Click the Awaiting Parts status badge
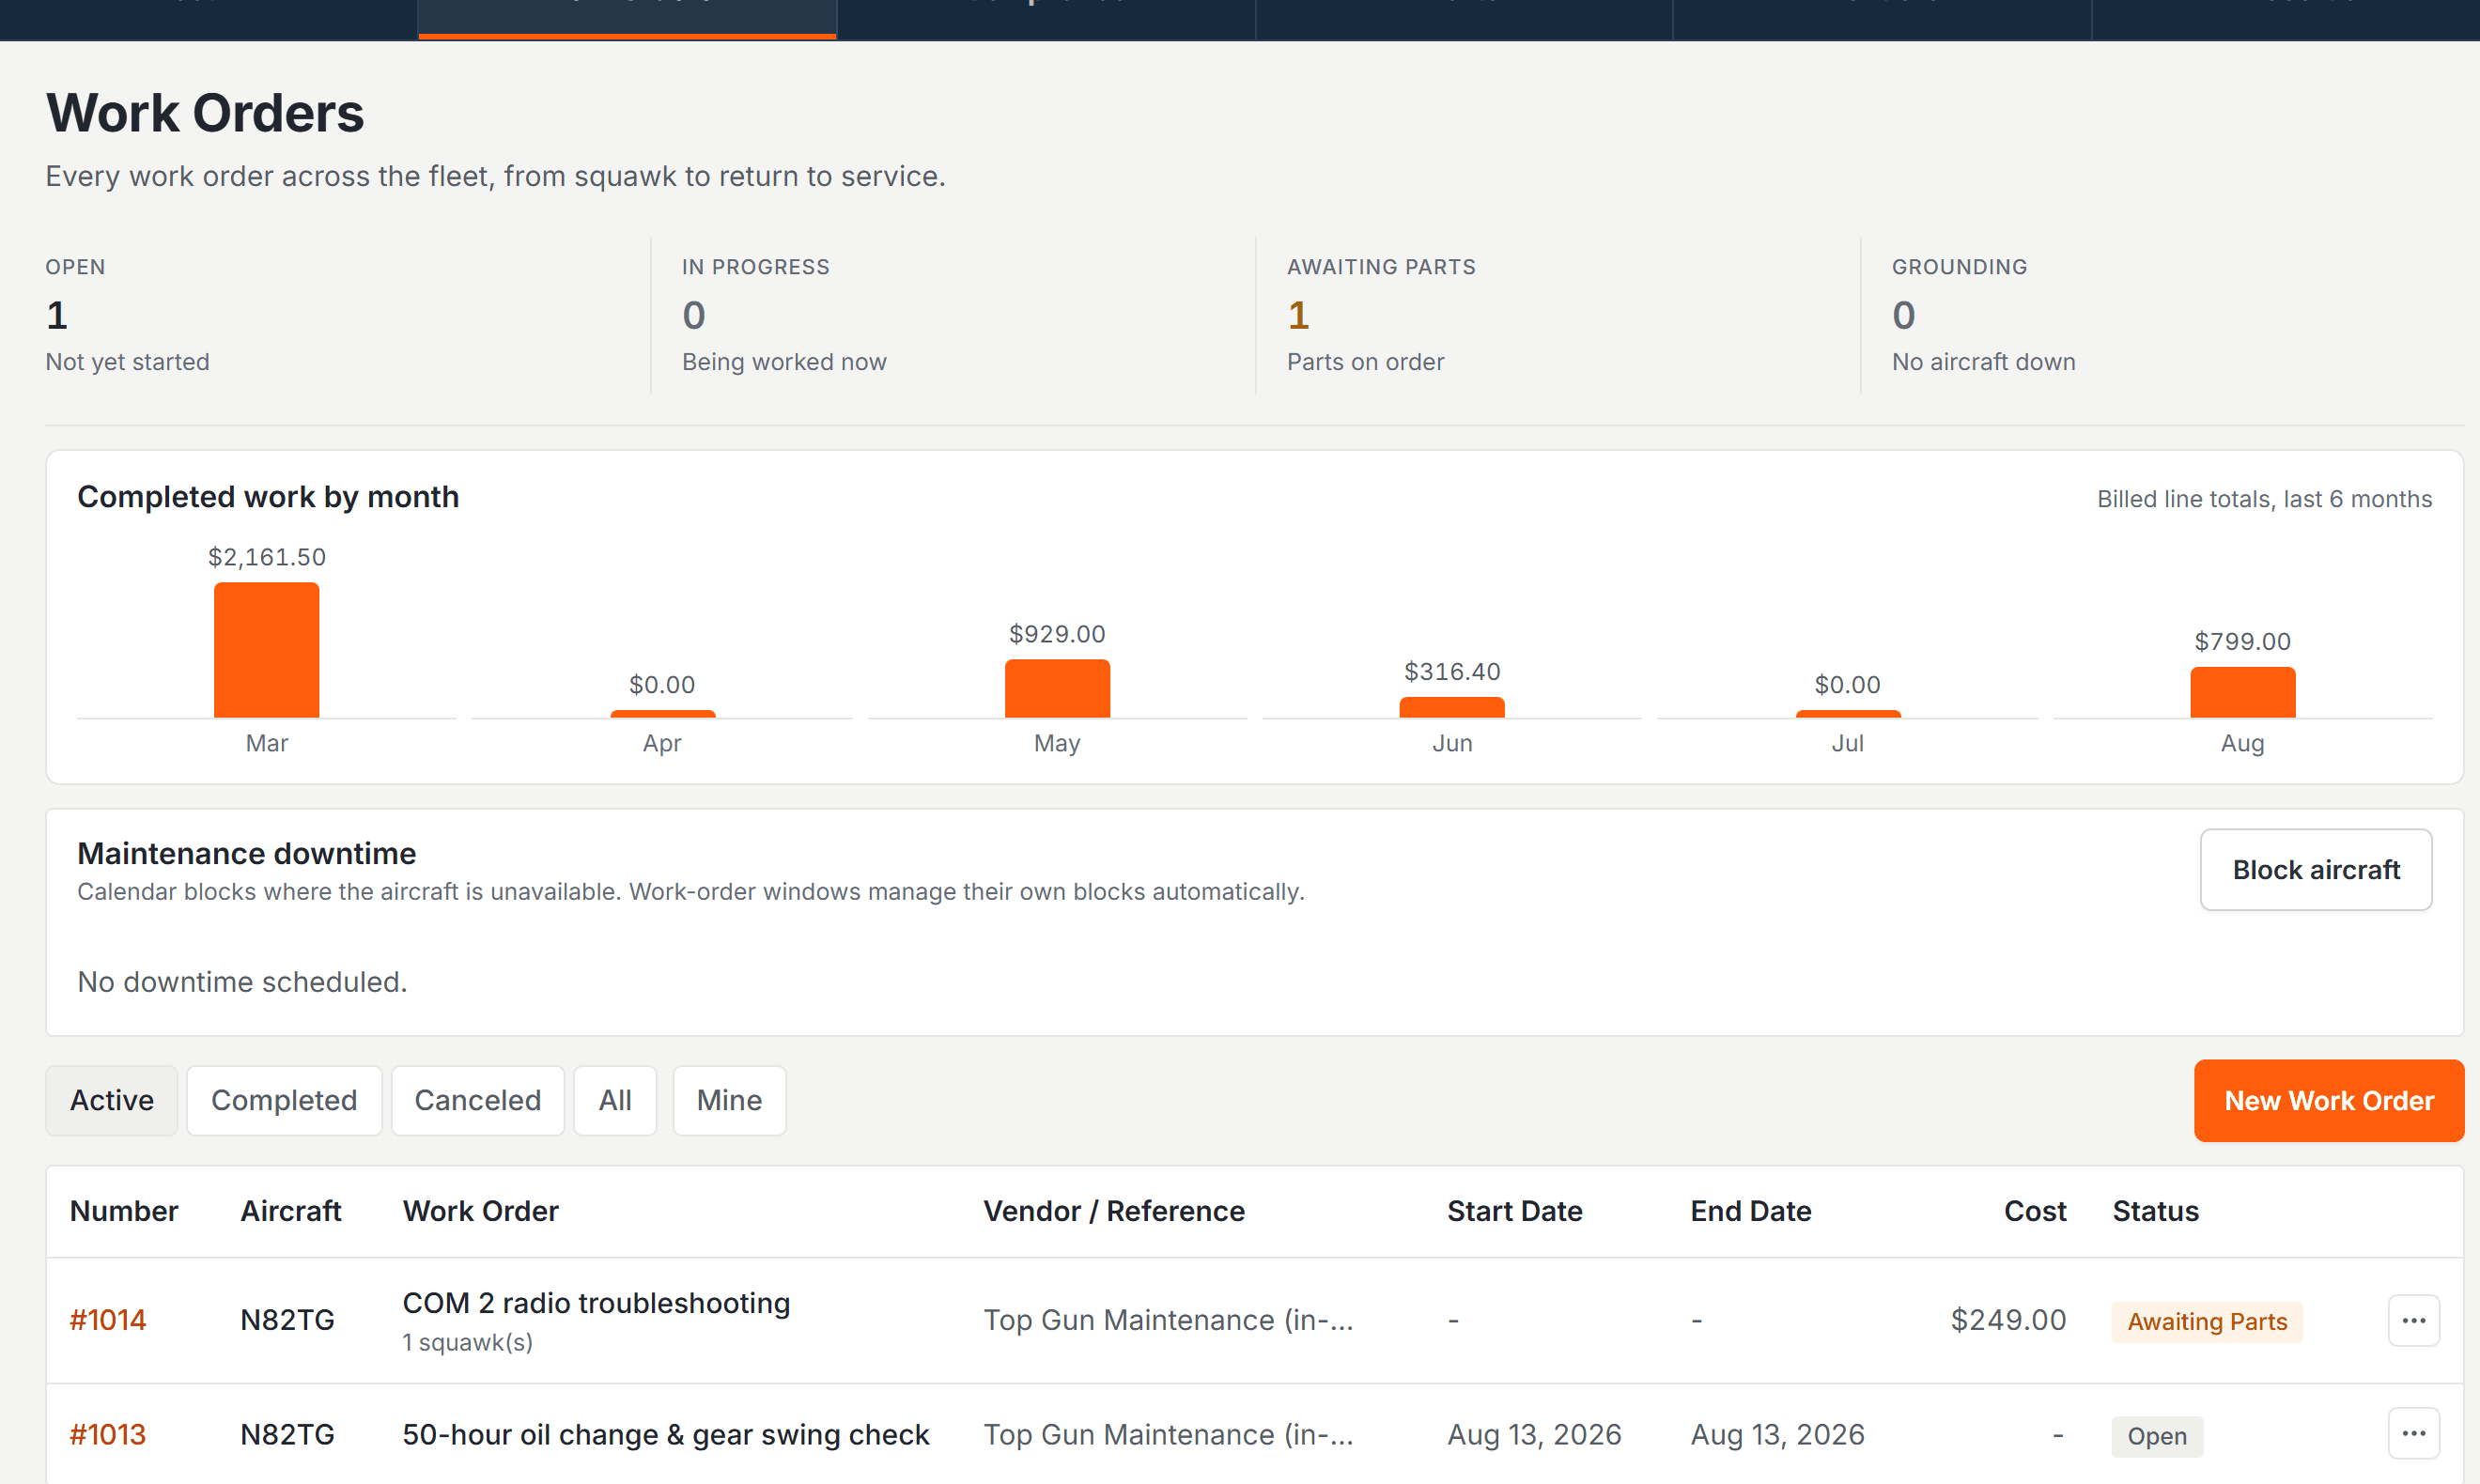The height and width of the screenshot is (1484, 2480). 2207,1321
